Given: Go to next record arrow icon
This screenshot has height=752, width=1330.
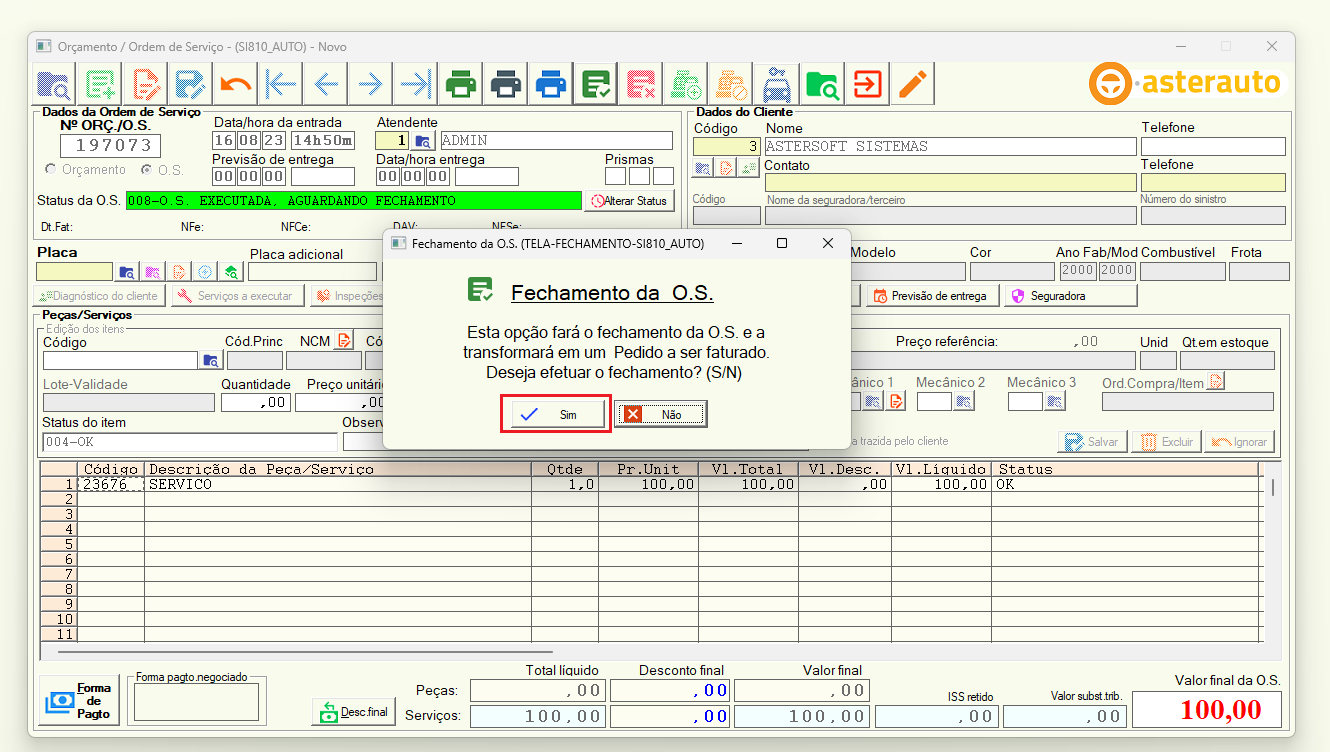Looking at the screenshot, I should tap(371, 84).
